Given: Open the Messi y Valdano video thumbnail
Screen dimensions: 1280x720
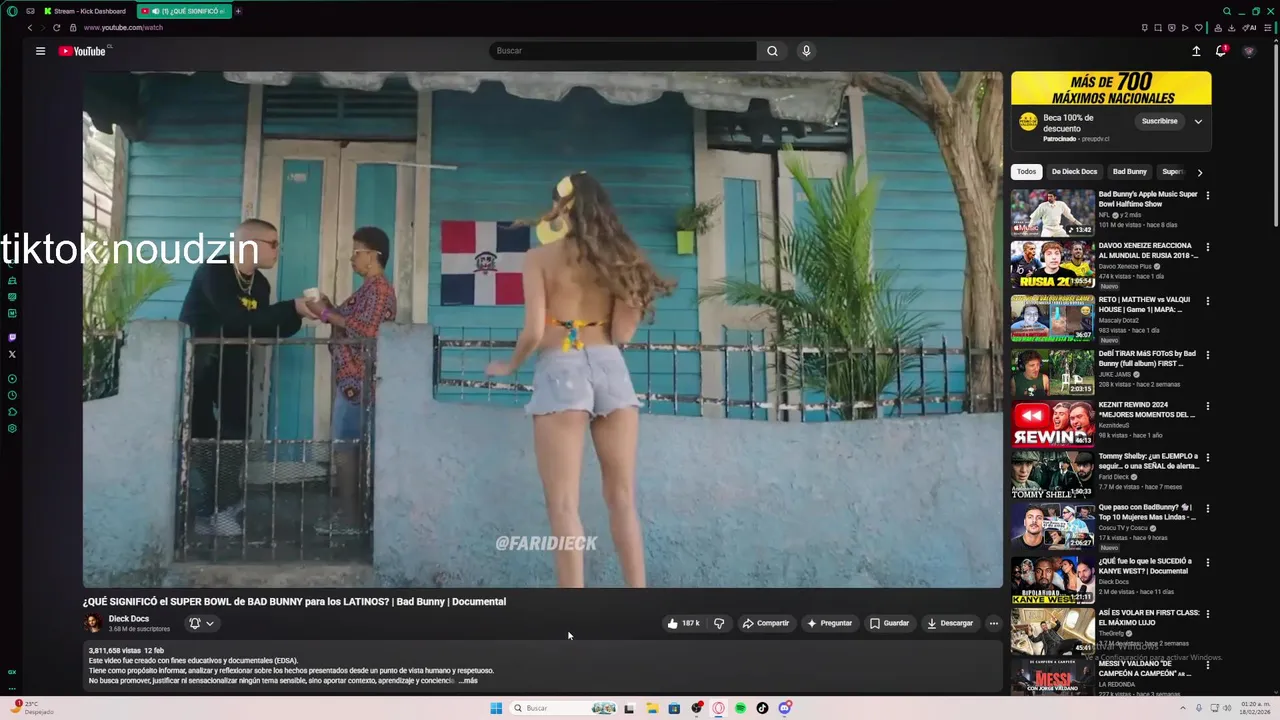Looking at the screenshot, I should (1052, 678).
